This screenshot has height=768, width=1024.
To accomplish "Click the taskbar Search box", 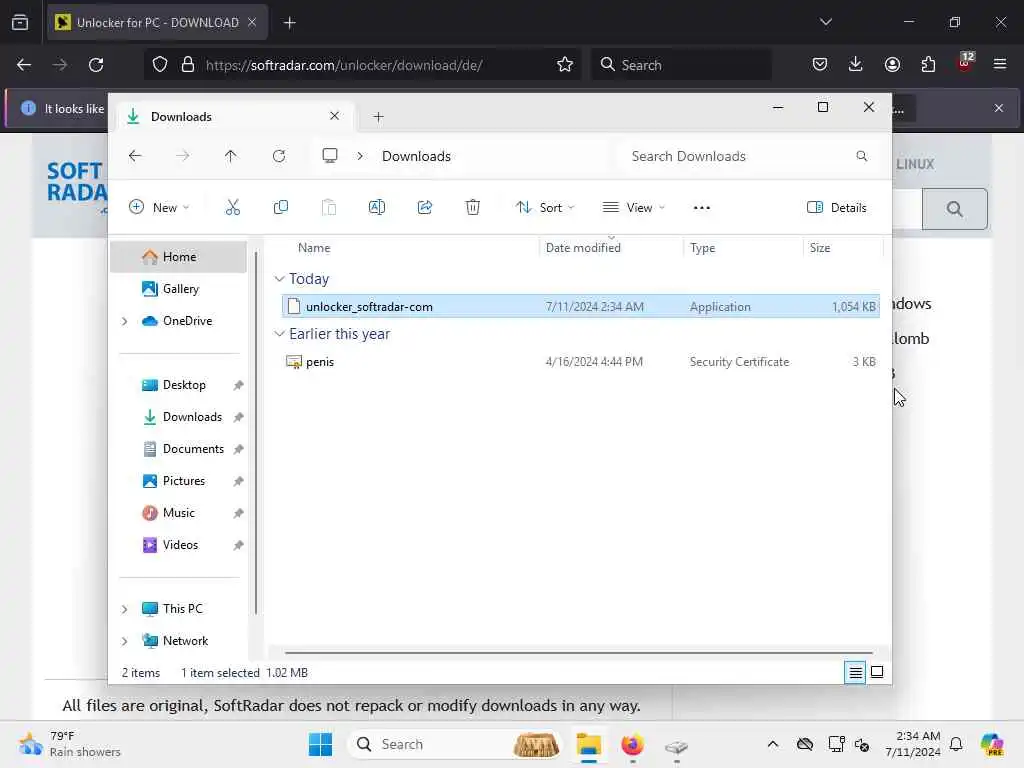I will coord(455,744).
